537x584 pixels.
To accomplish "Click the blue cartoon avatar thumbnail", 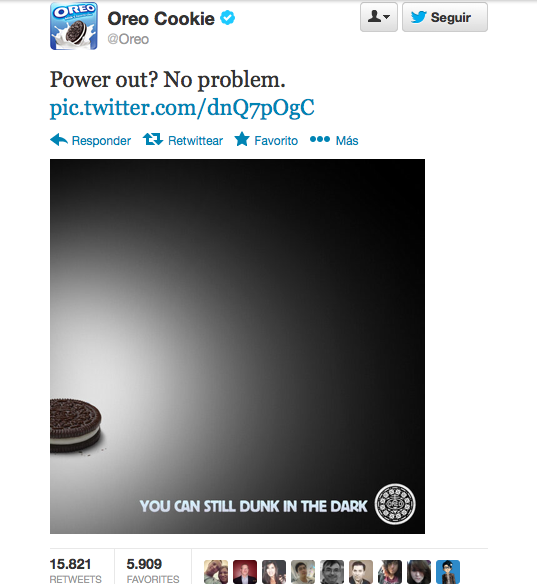I will (448, 572).
